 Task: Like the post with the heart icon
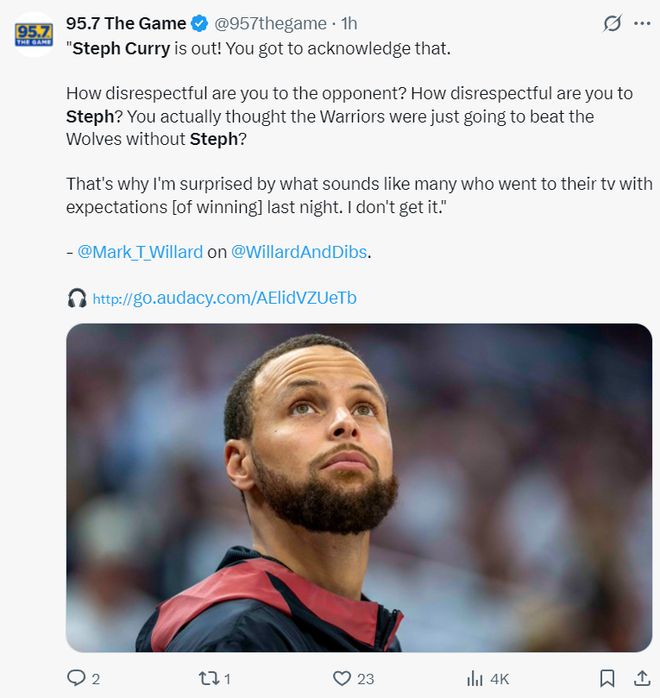[x=342, y=678]
